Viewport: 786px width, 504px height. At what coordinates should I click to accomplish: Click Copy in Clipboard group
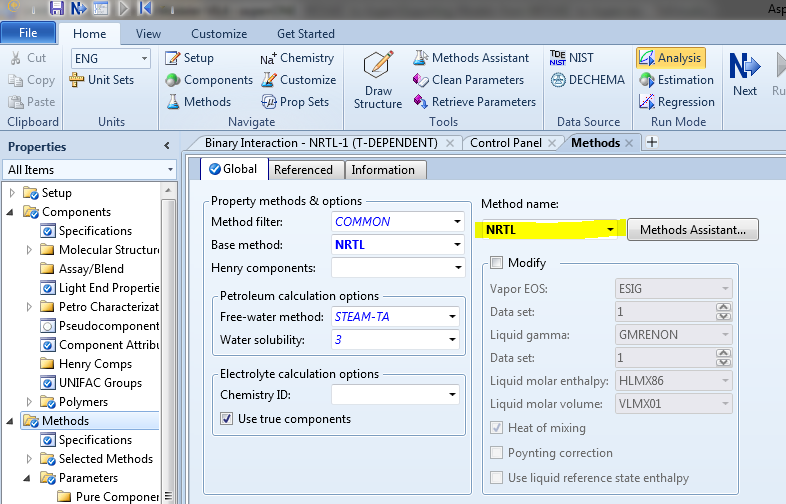click(x=31, y=80)
